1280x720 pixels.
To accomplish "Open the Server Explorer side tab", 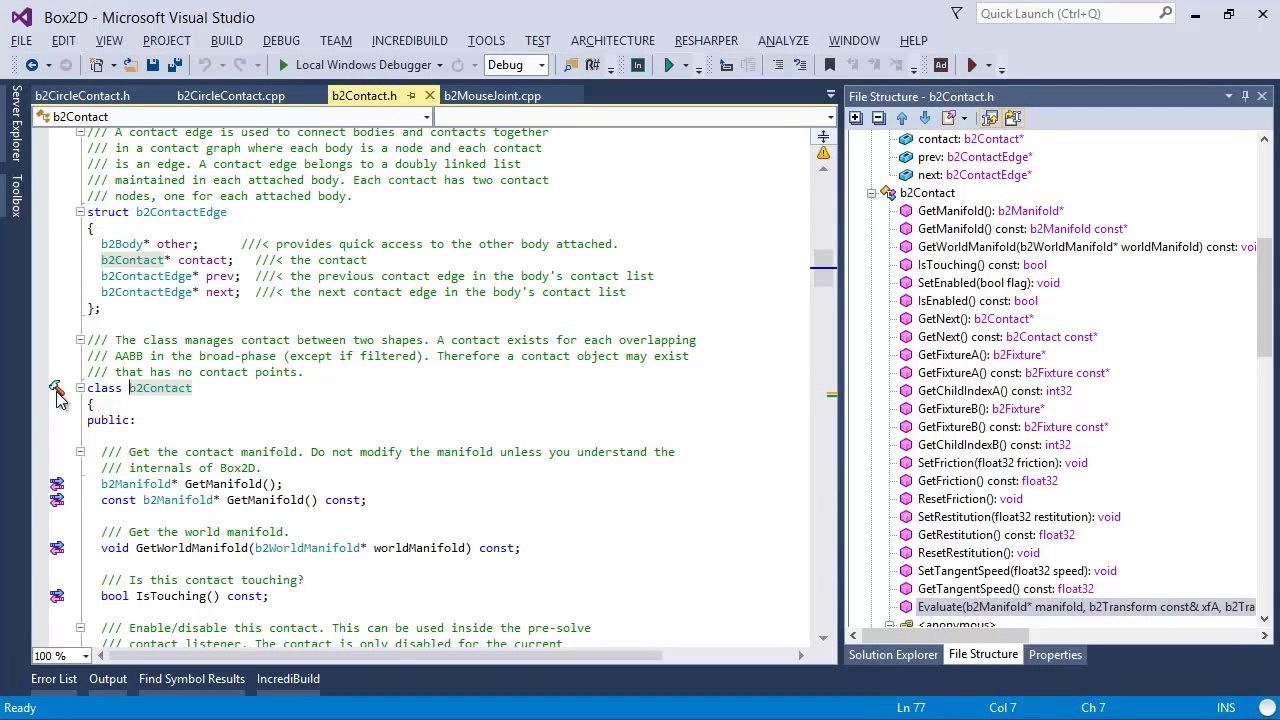I will pyautogui.click(x=16, y=124).
